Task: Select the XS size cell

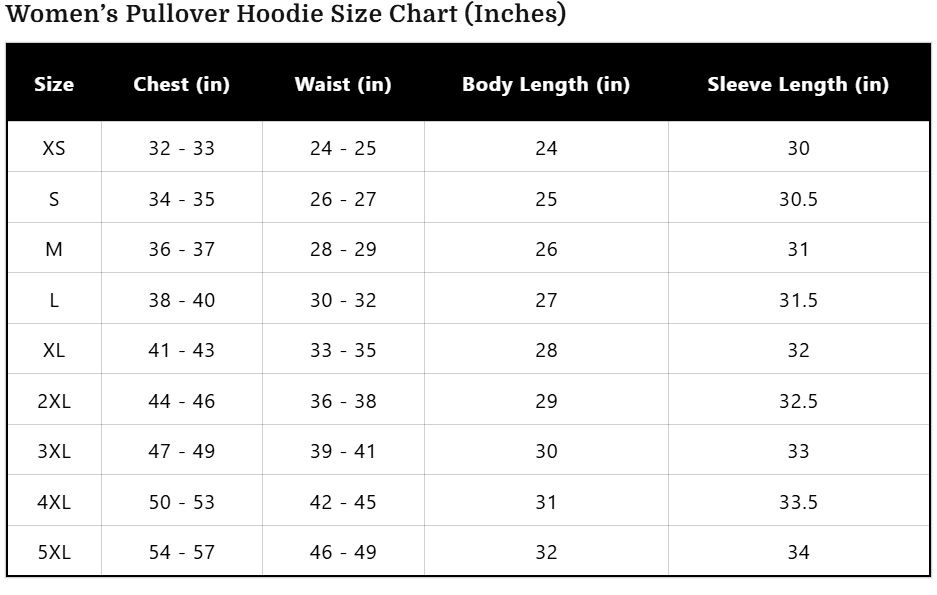Action: pos(54,148)
